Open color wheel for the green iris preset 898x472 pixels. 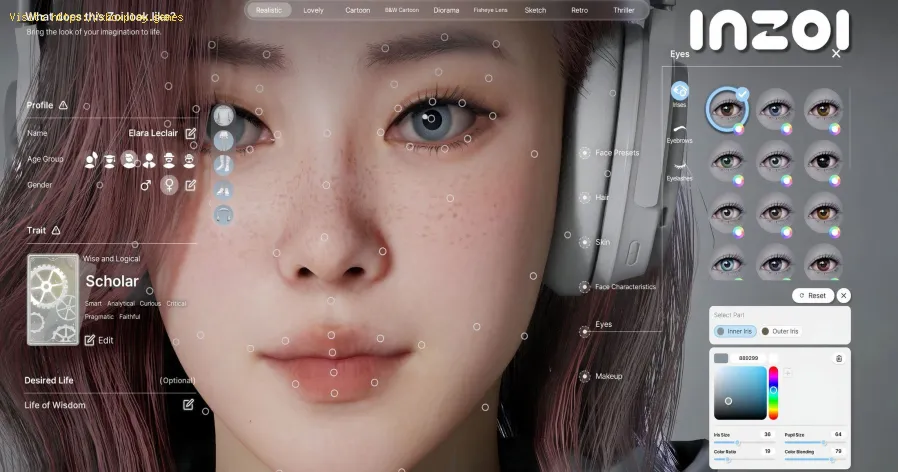[739, 181]
